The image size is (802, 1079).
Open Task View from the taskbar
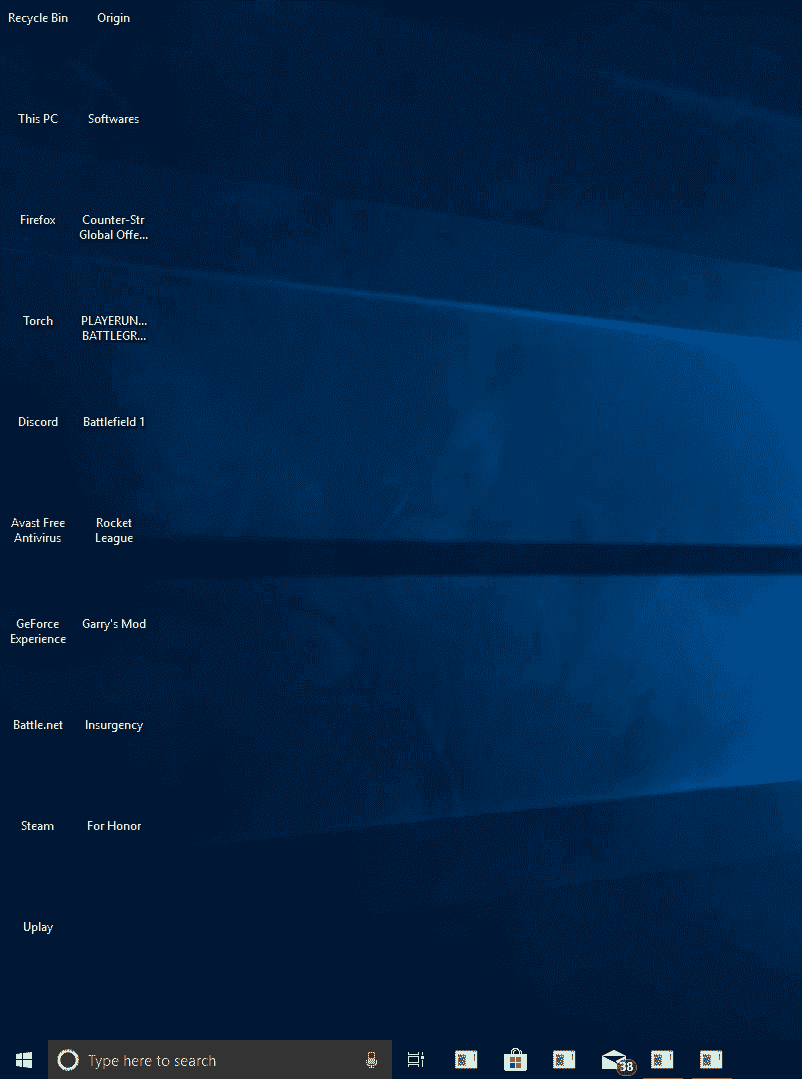(416, 1060)
